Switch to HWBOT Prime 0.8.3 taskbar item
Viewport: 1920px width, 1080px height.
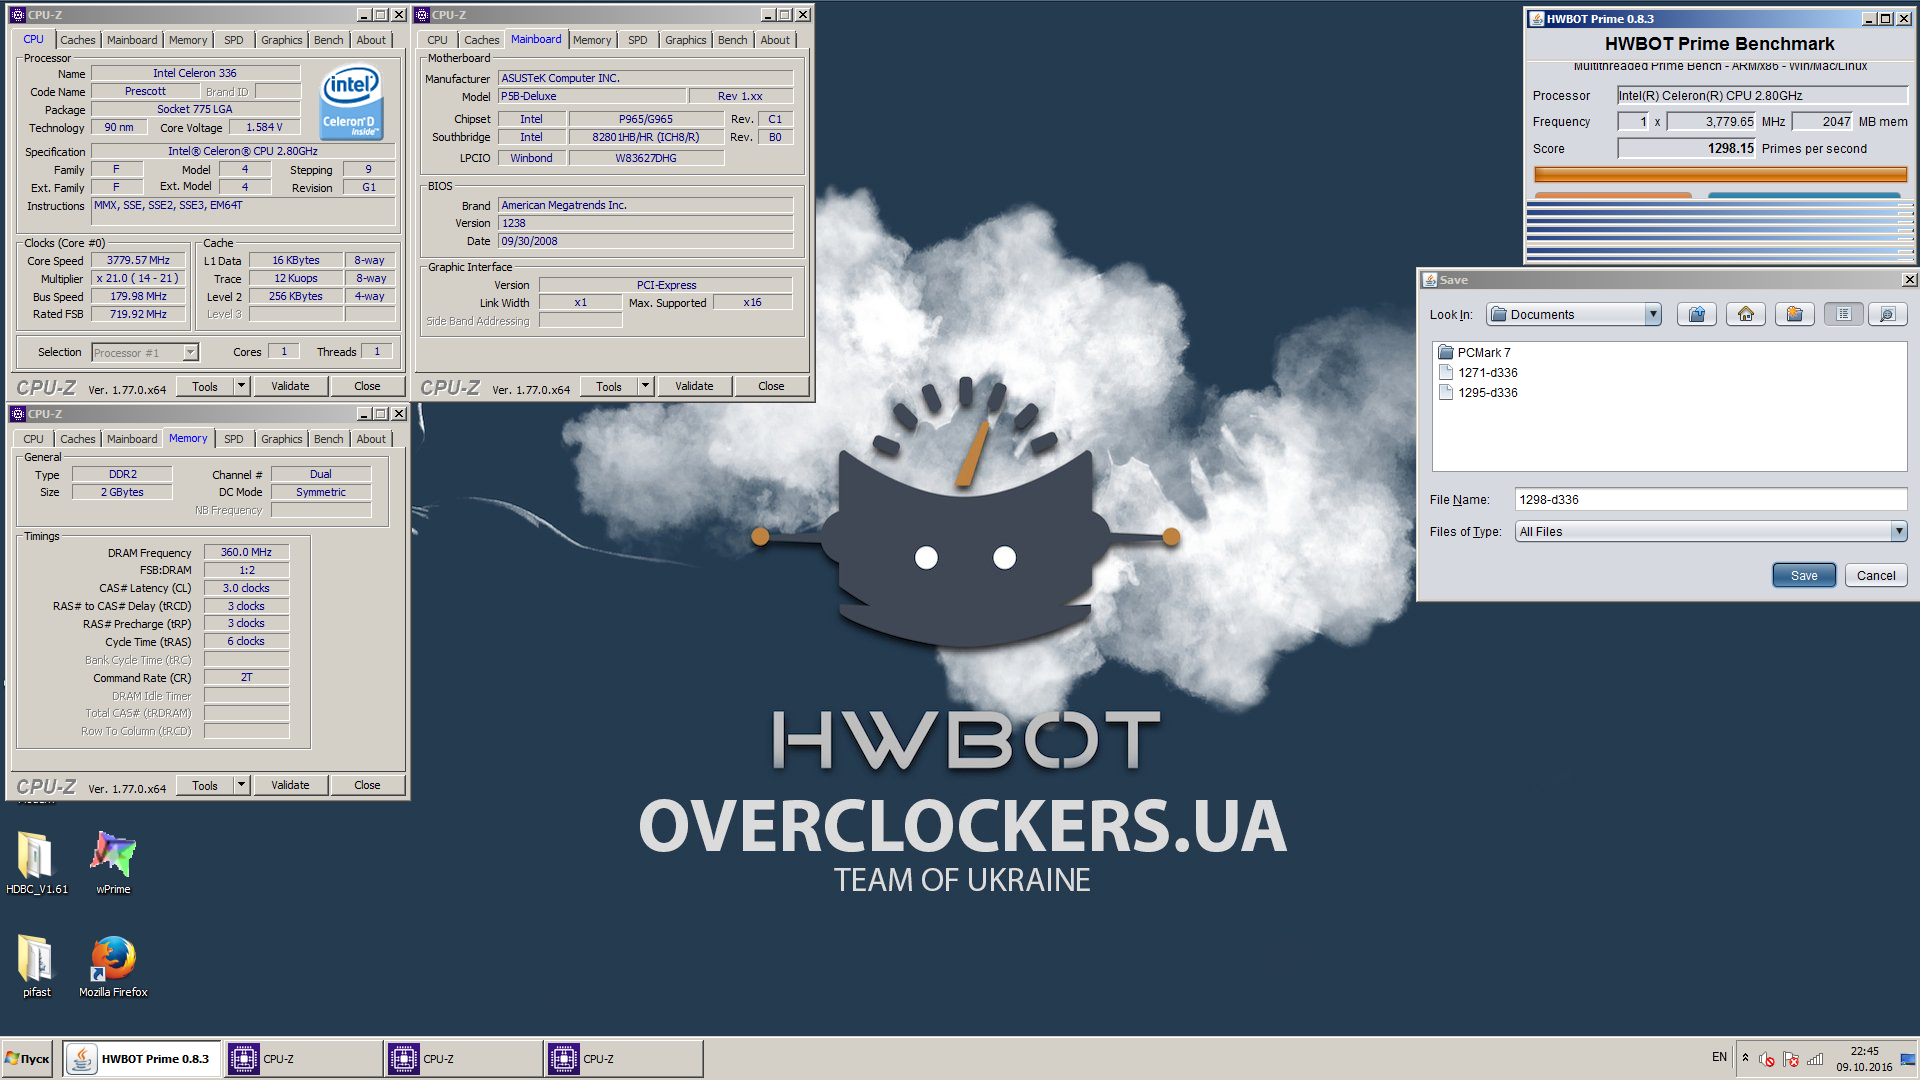141,1058
